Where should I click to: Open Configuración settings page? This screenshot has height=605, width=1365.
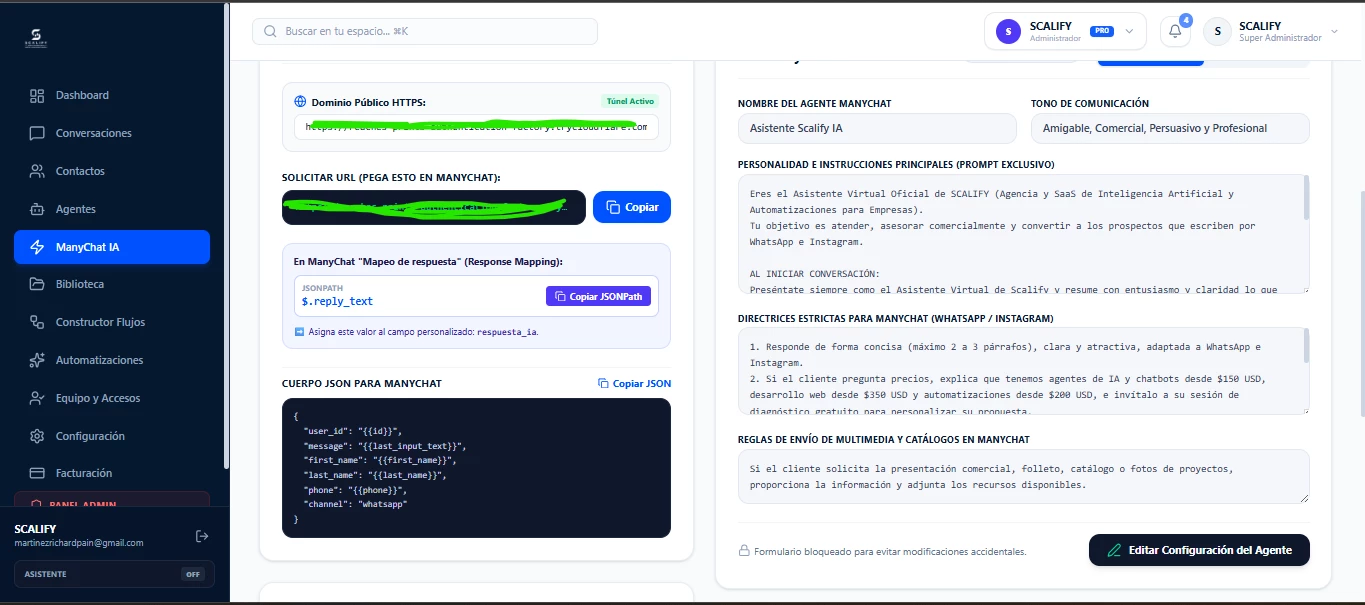coord(112,436)
